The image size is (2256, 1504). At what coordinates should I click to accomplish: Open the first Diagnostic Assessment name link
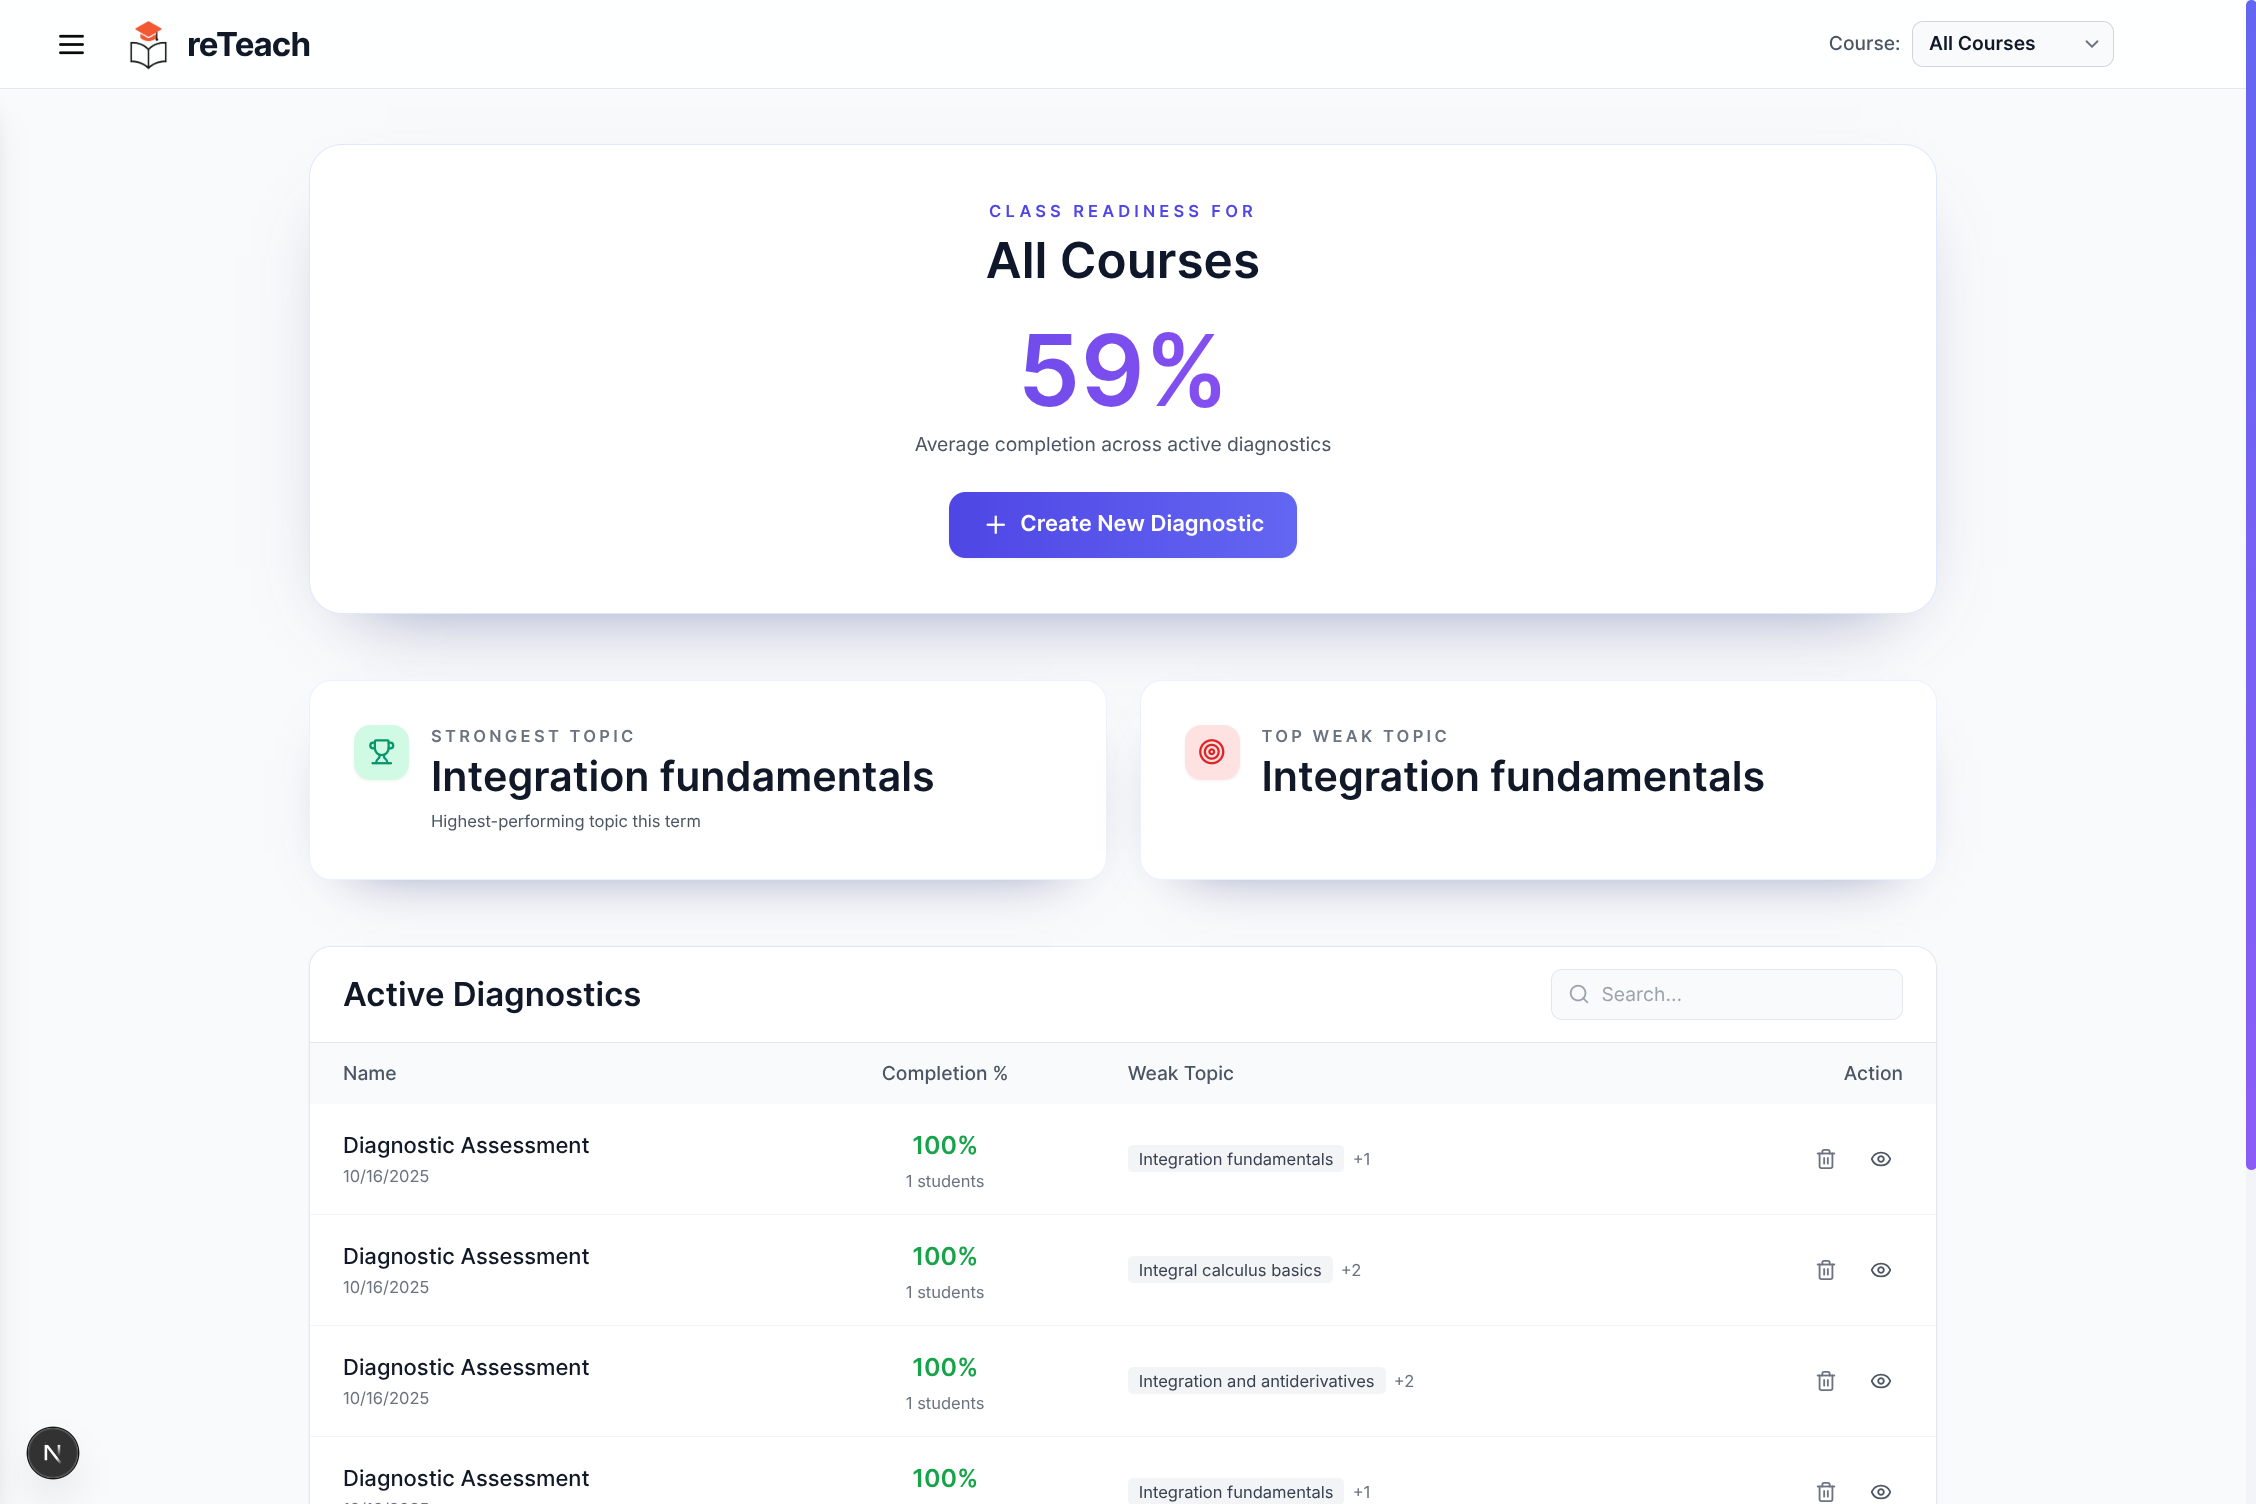click(465, 1145)
